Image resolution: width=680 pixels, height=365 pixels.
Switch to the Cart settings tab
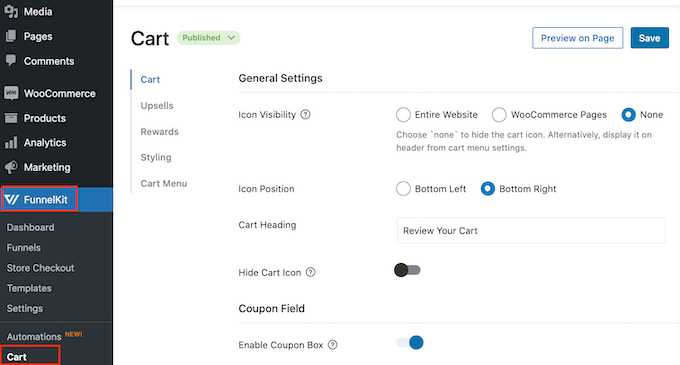coord(150,79)
